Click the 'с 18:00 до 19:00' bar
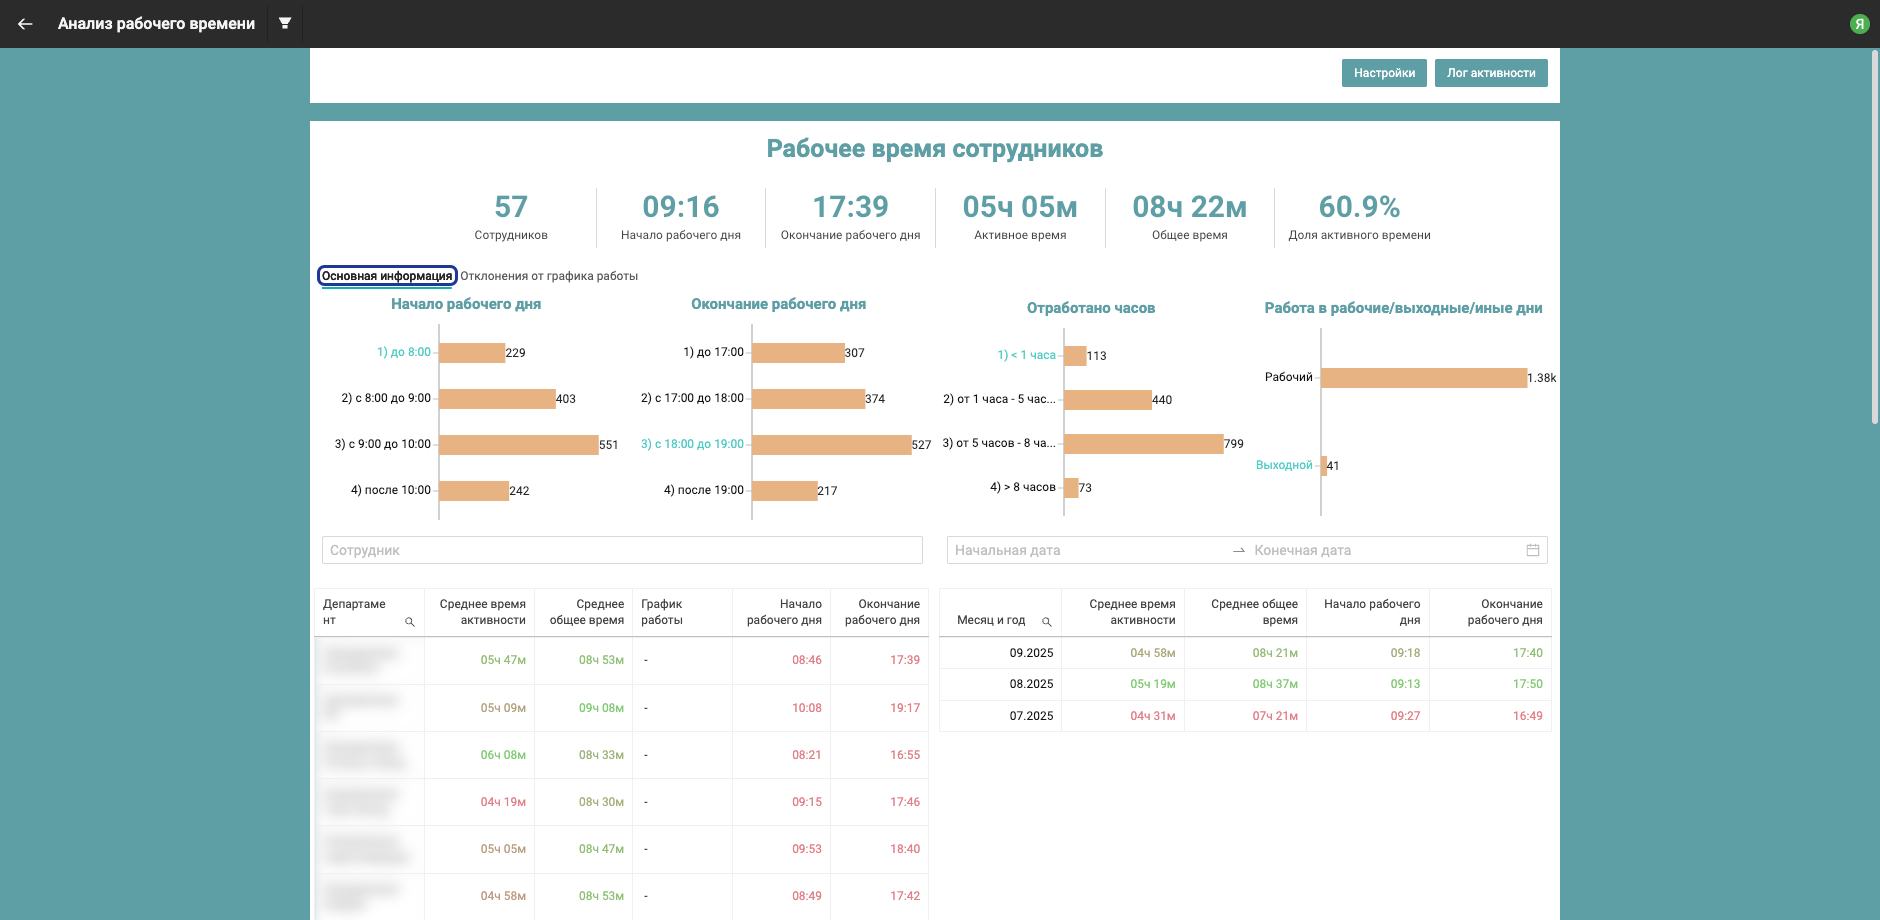The image size is (1880, 920). click(831, 445)
